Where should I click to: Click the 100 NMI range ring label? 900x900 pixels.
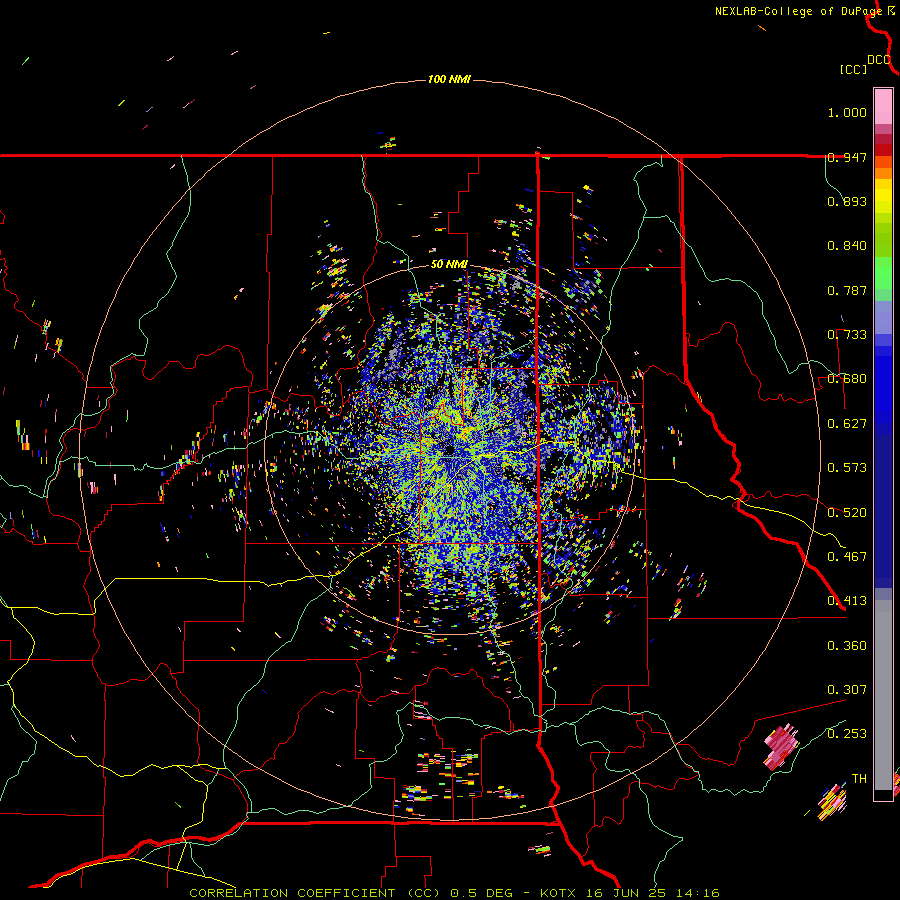pyautogui.click(x=449, y=79)
